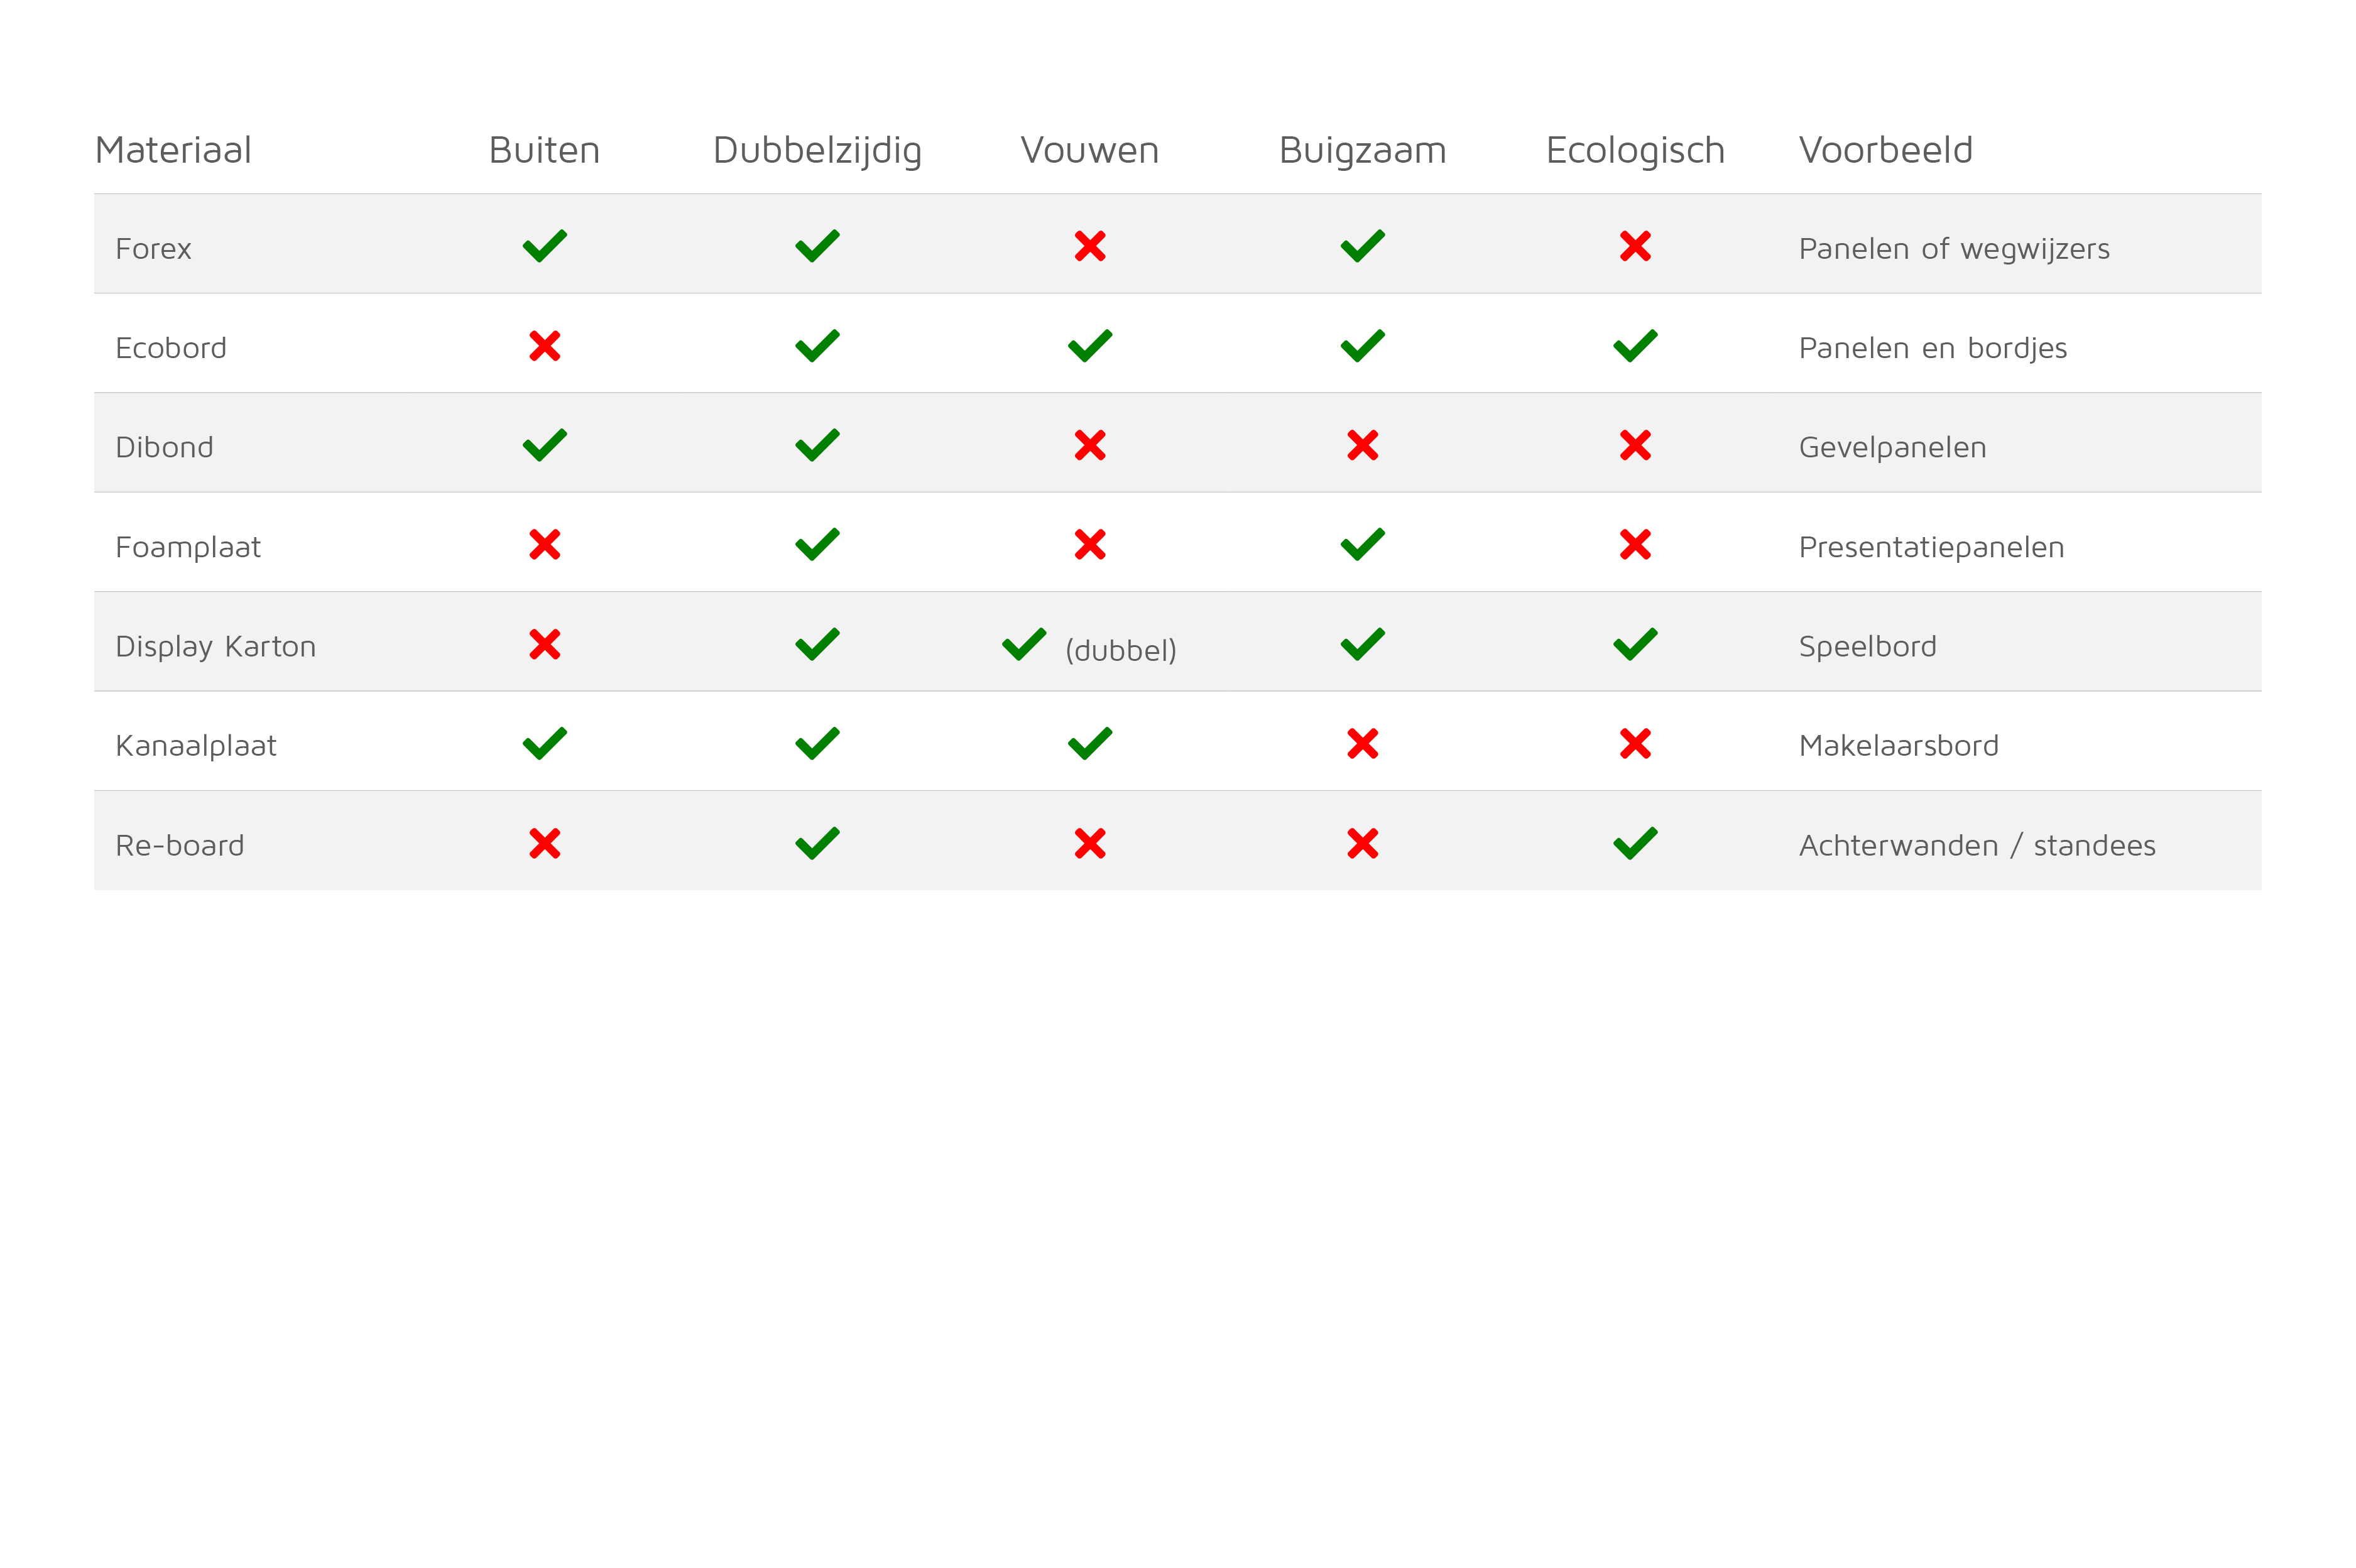Click the red cross for Forex Vouwen
The width and height of the screenshot is (2356, 1568).
point(1089,246)
